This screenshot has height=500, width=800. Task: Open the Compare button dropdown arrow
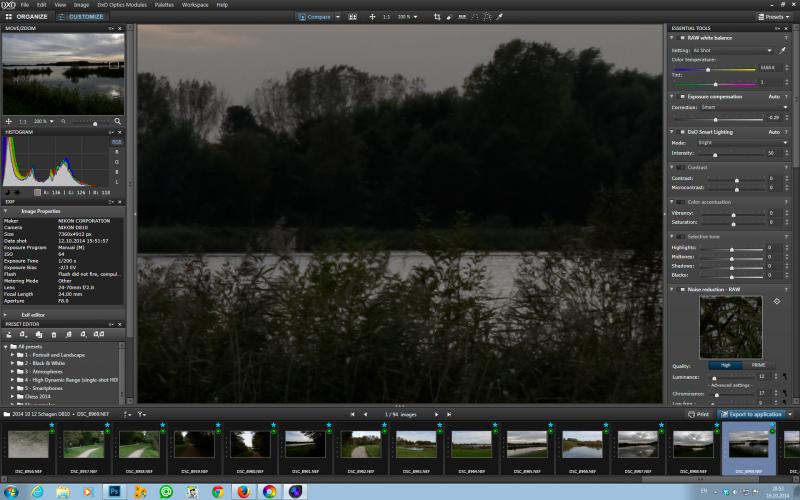[x=338, y=17]
